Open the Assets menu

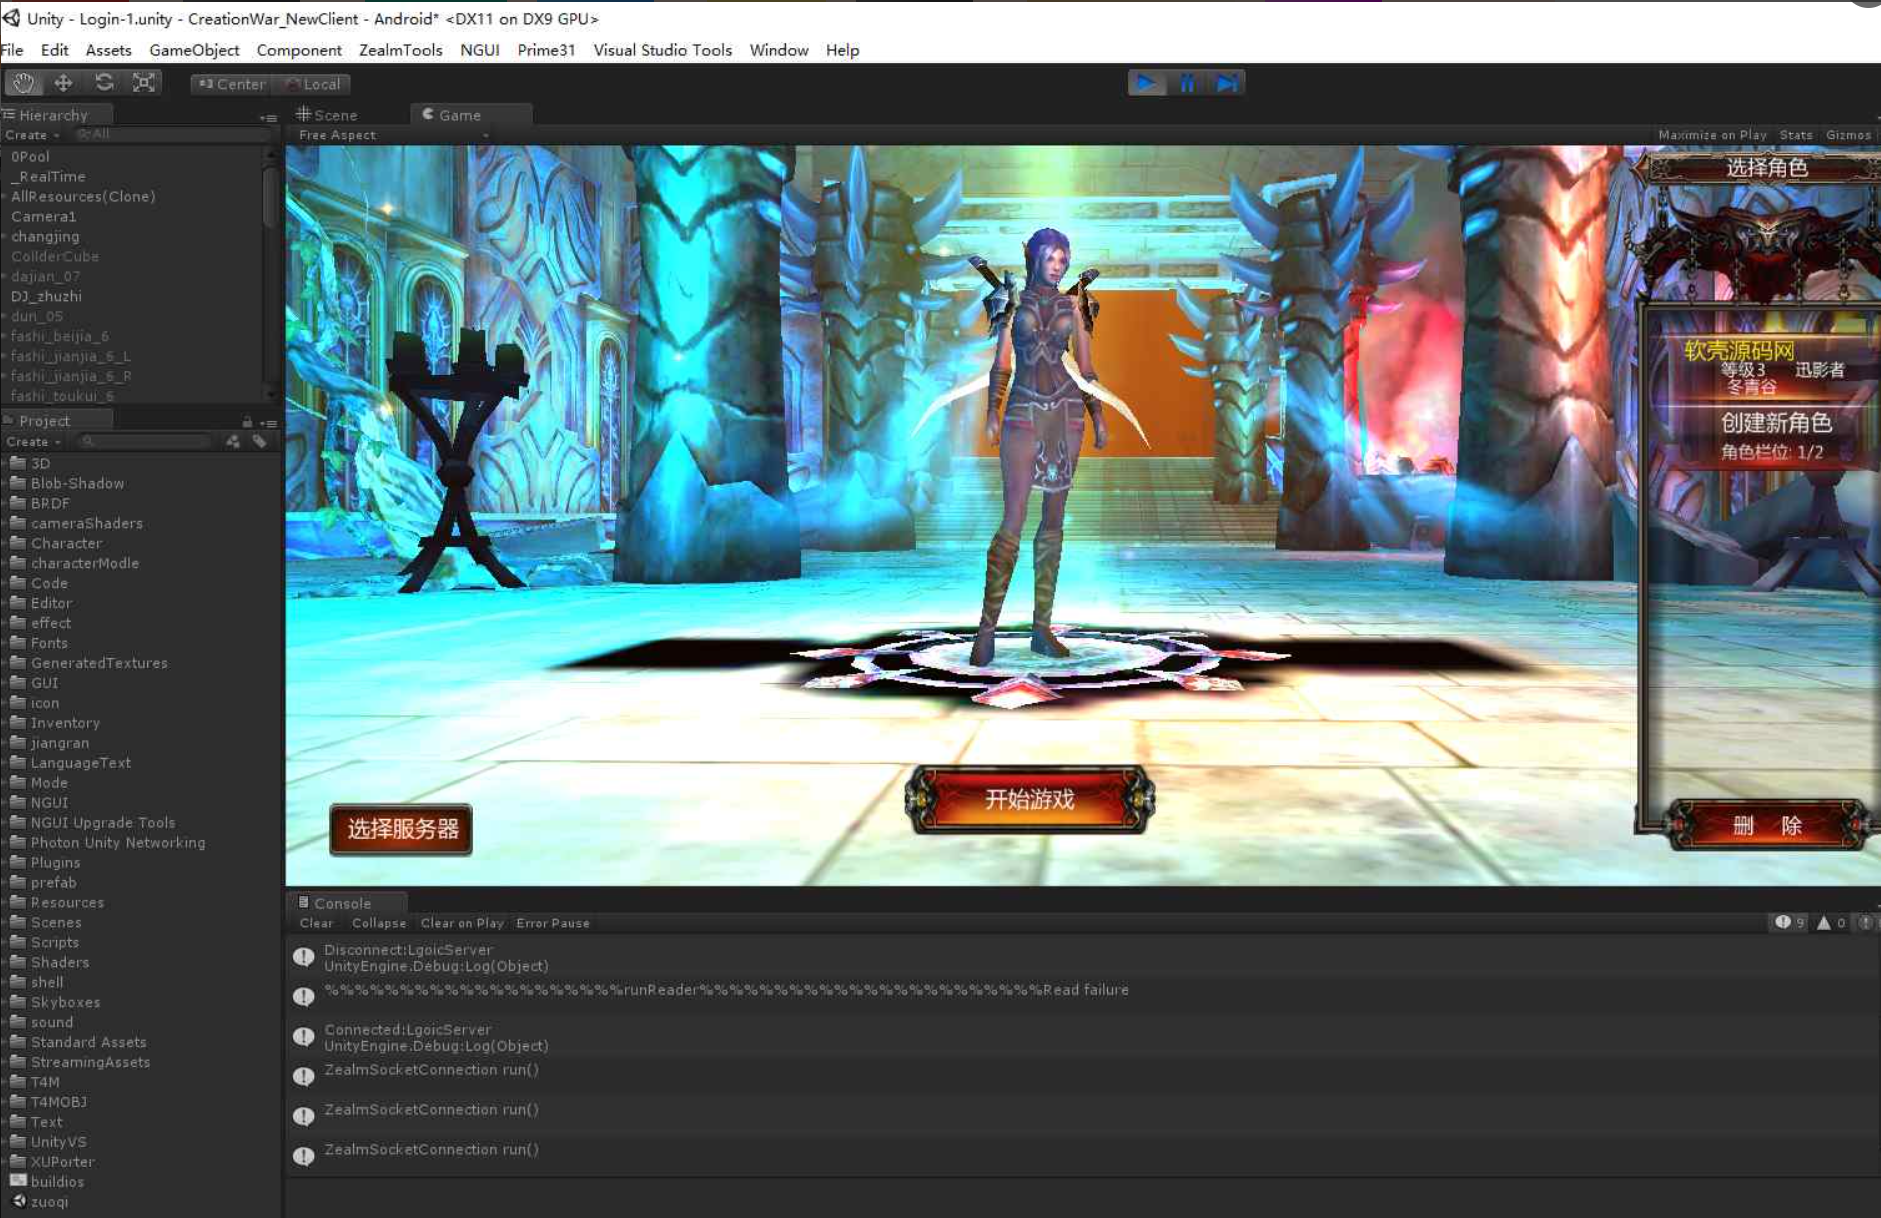click(x=108, y=50)
